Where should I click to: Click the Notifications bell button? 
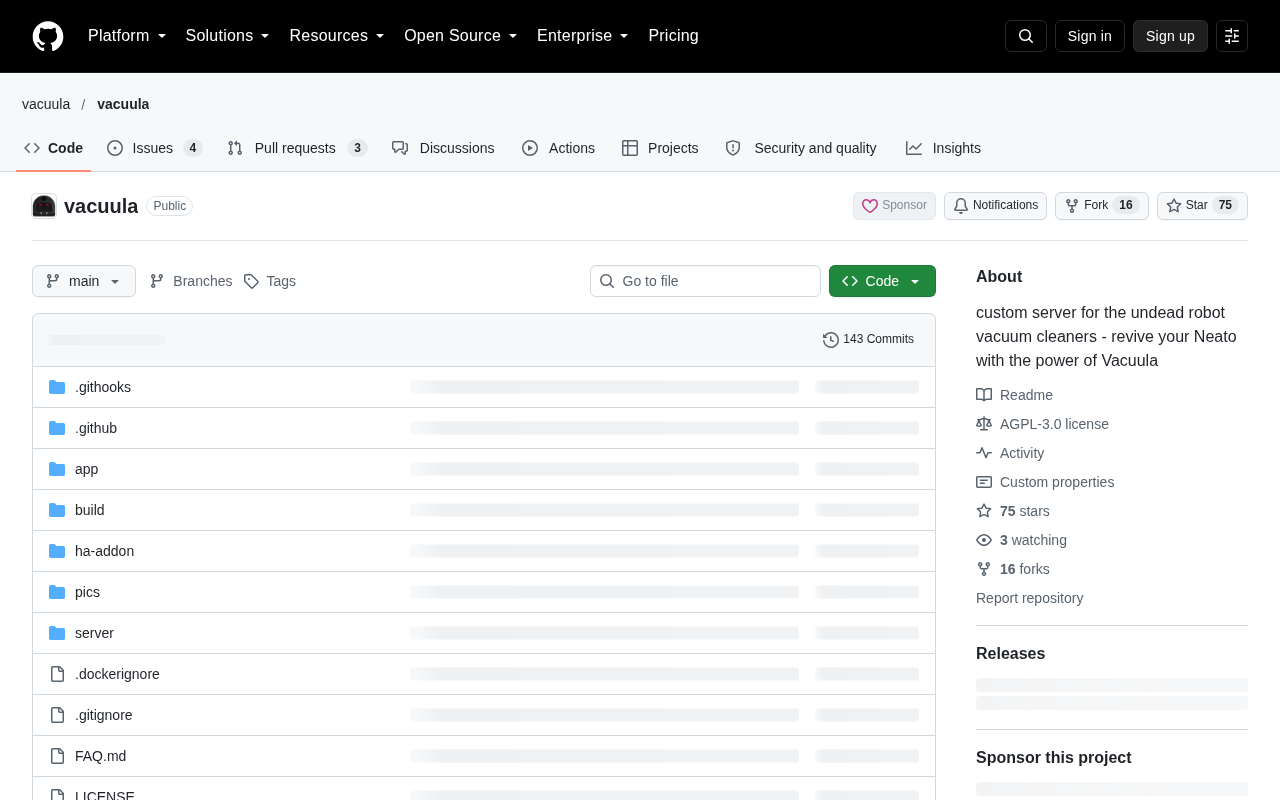point(995,206)
